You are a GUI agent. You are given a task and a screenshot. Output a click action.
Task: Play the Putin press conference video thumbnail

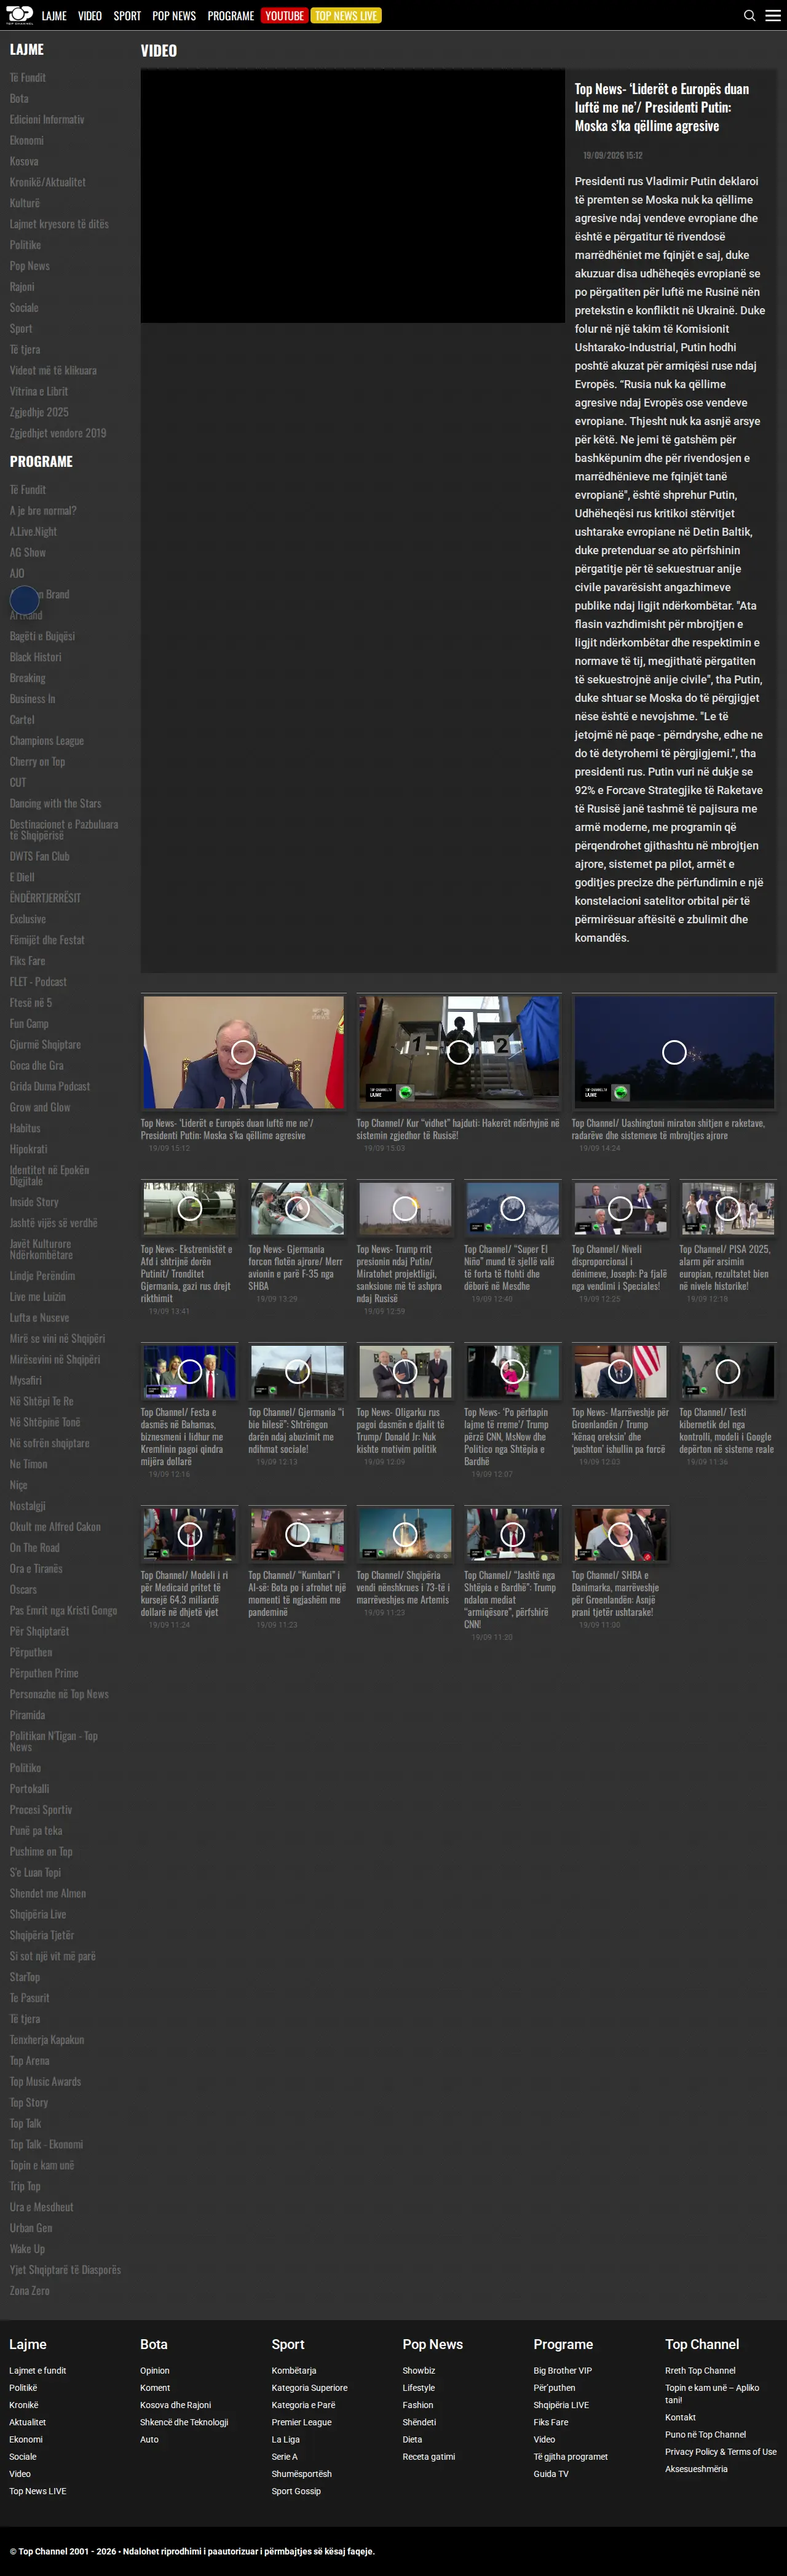tap(243, 1052)
